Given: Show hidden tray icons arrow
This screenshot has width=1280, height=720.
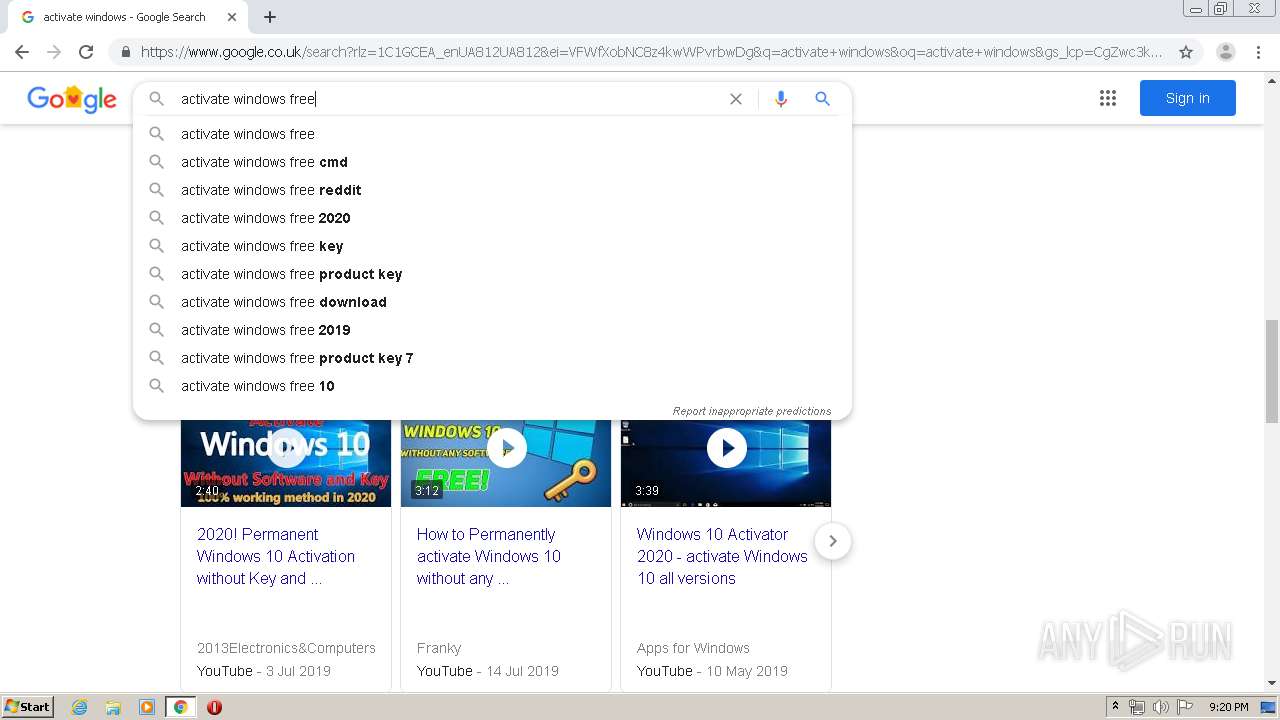Looking at the screenshot, I should tap(1115, 707).
